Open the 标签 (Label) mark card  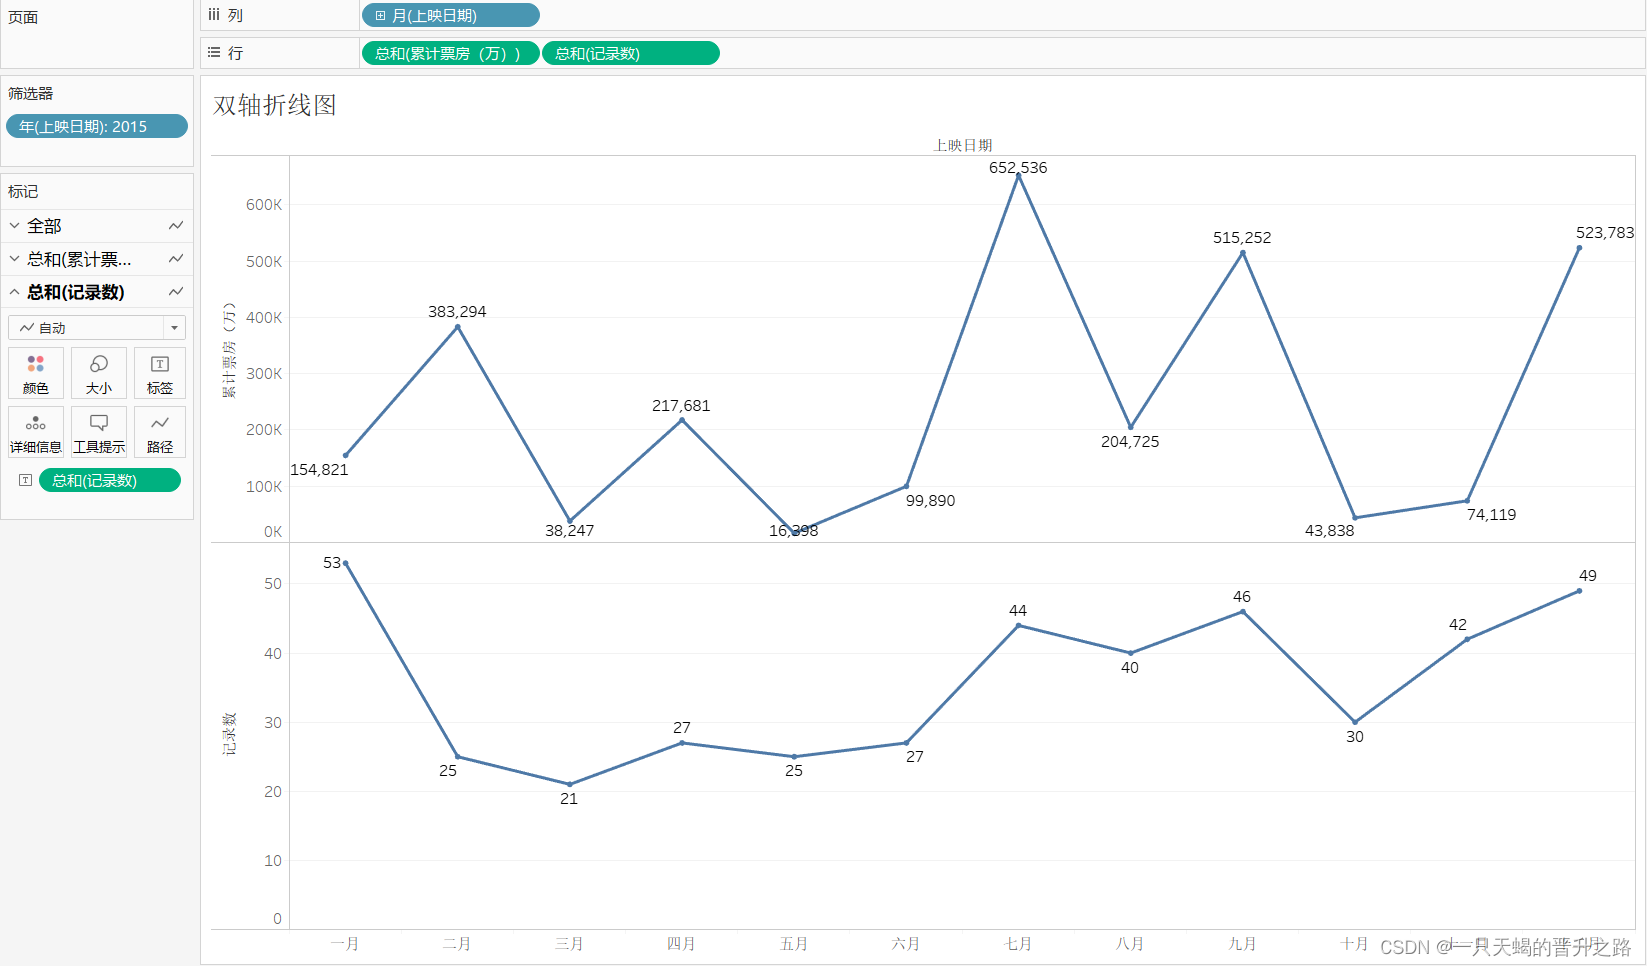point(160,373)
